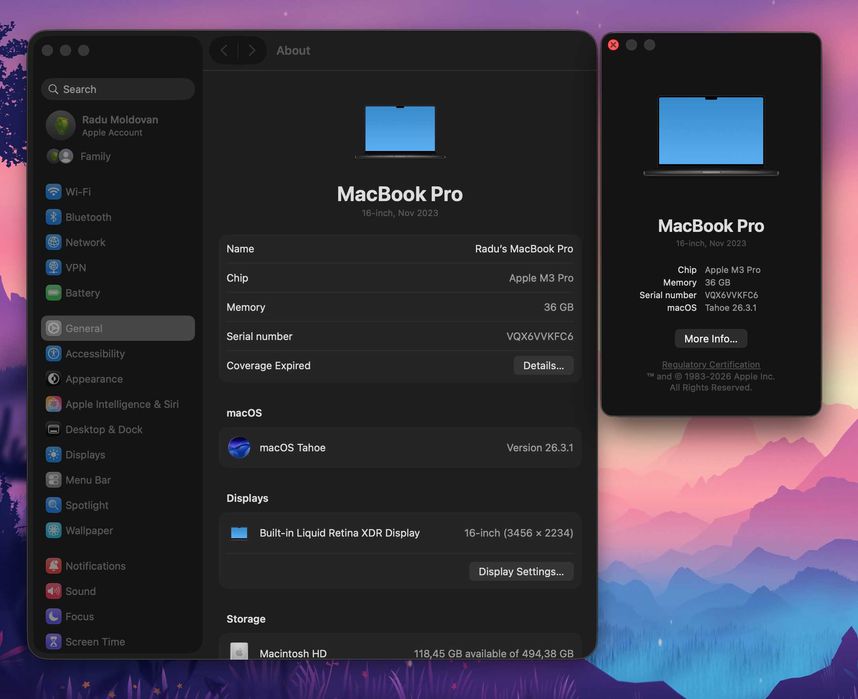Image resolution: width=858 pixels, height=699 pixels.
Task: Click the Version 26.3.1 text
Action: coord(540,447)
